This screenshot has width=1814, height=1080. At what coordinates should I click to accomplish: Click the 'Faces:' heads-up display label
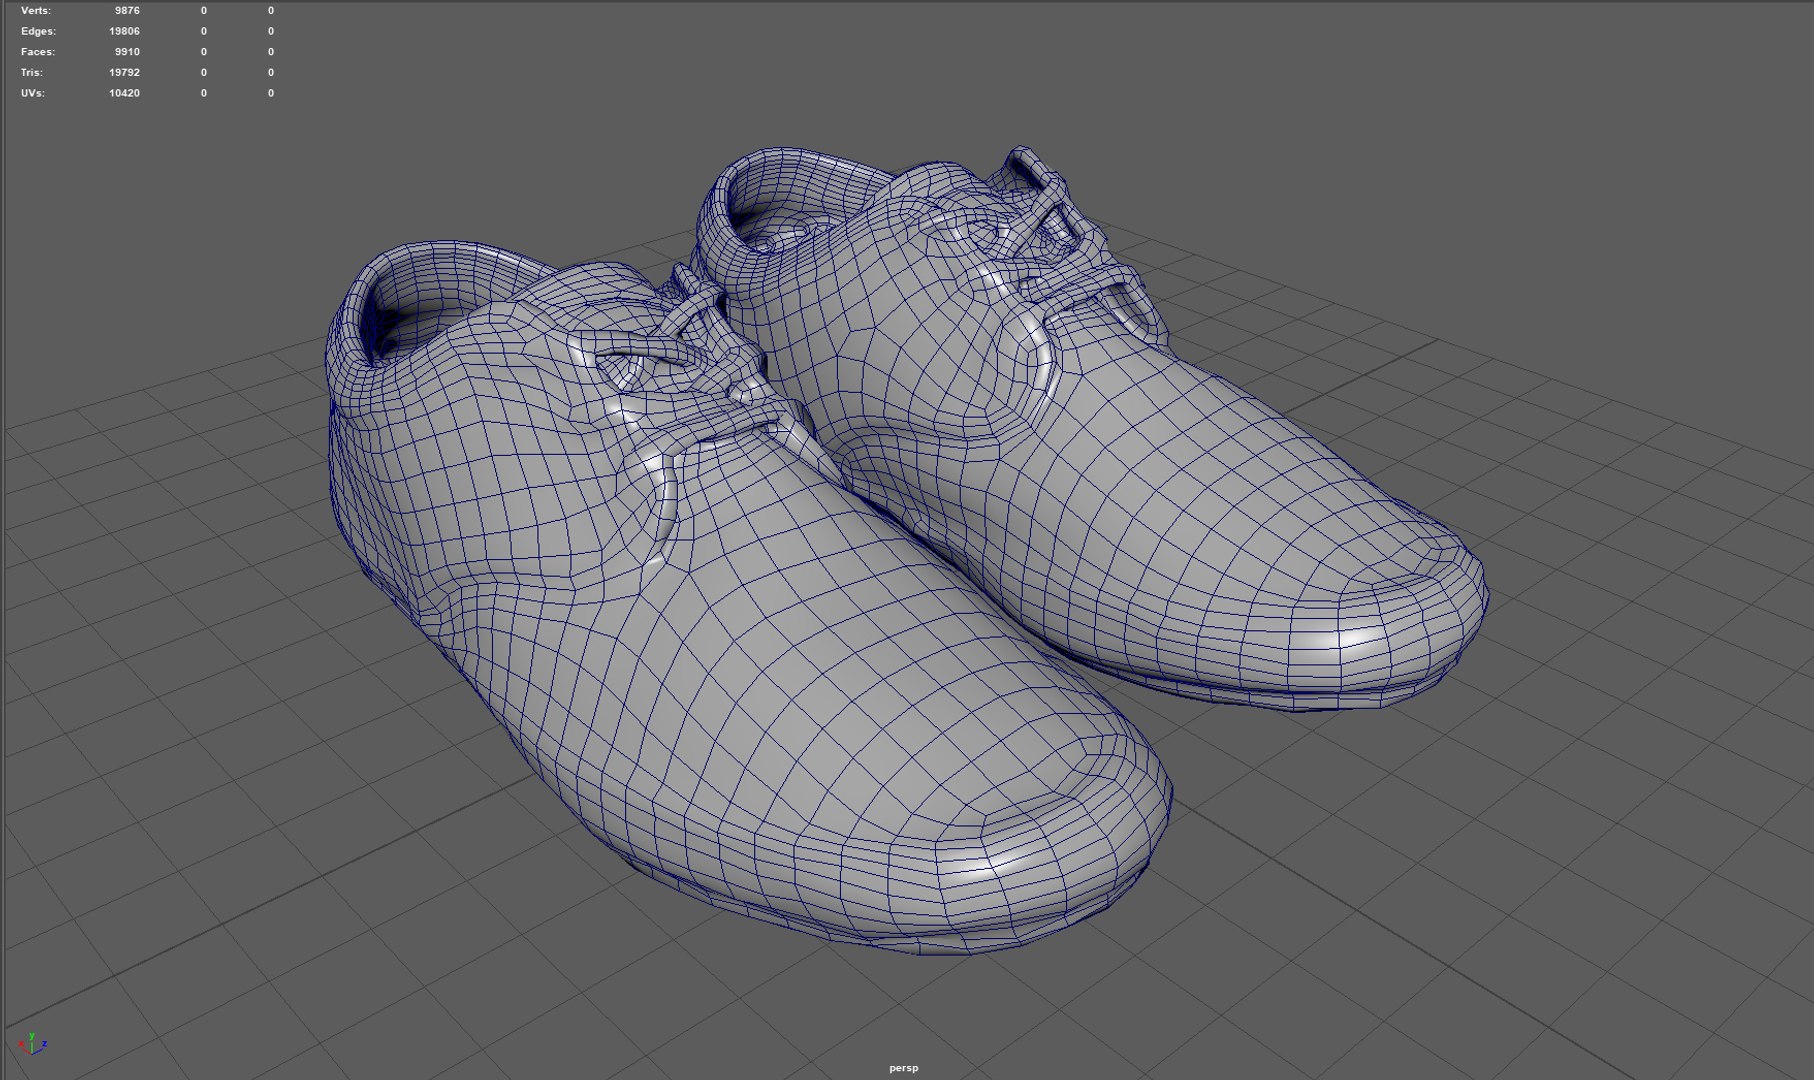coord(38,52)
